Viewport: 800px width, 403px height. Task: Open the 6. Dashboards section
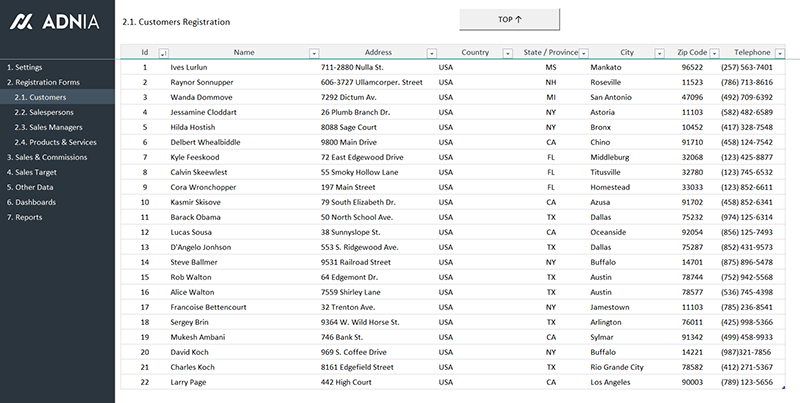point(30,202)
